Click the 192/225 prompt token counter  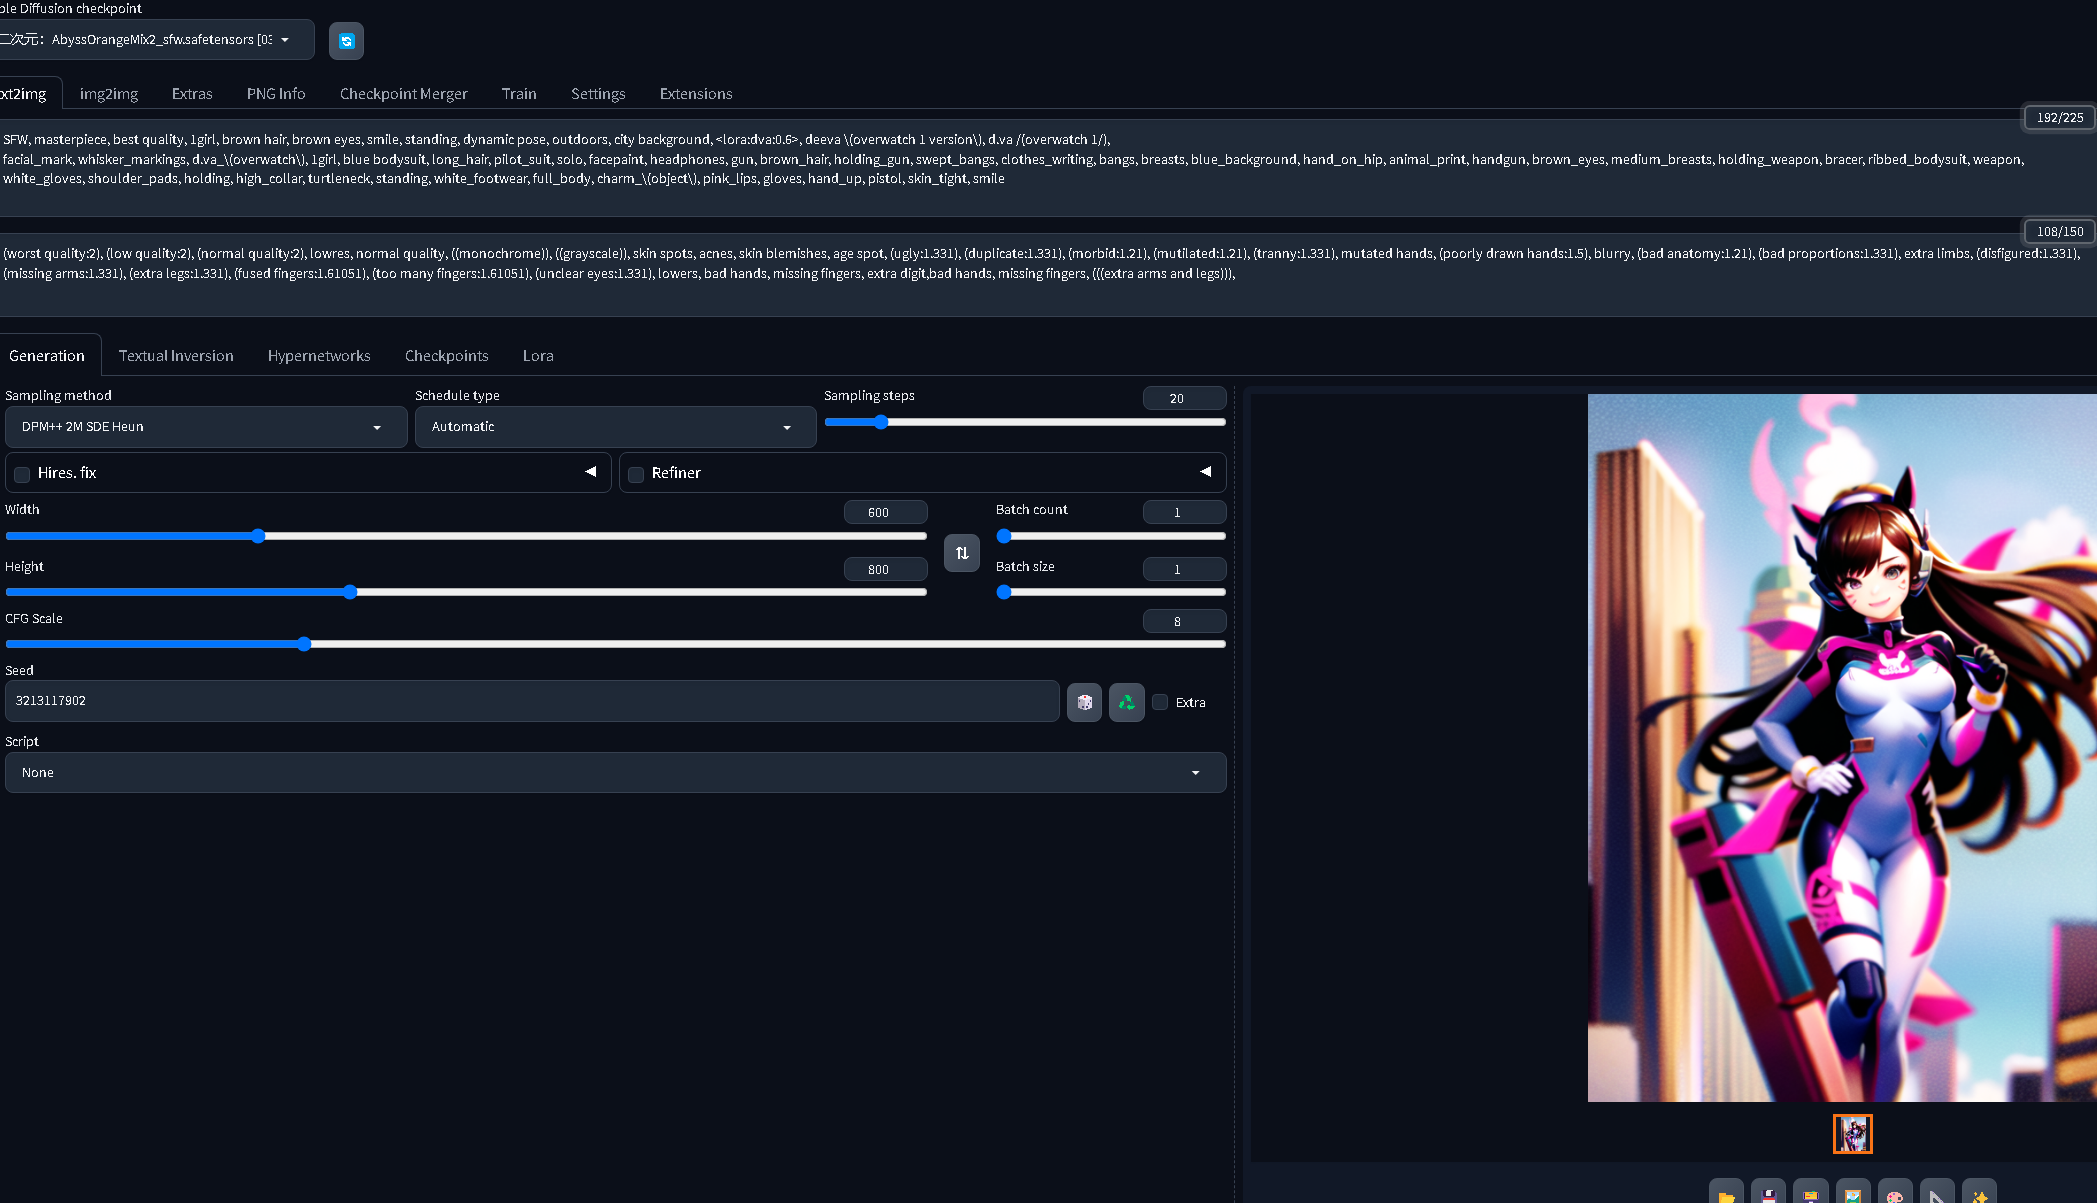[2060, 117]
